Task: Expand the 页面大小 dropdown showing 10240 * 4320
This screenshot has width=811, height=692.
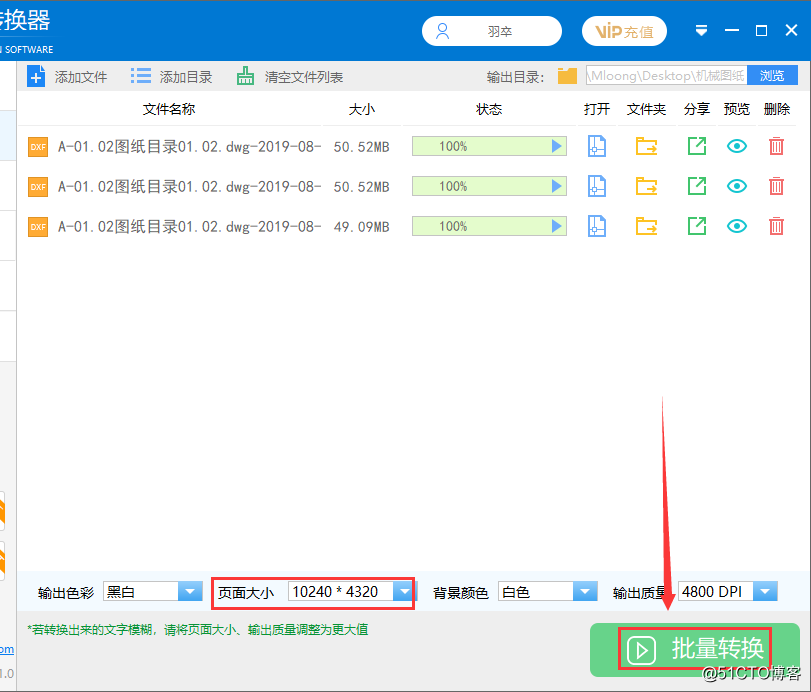Action: click(x=404, y=591)
